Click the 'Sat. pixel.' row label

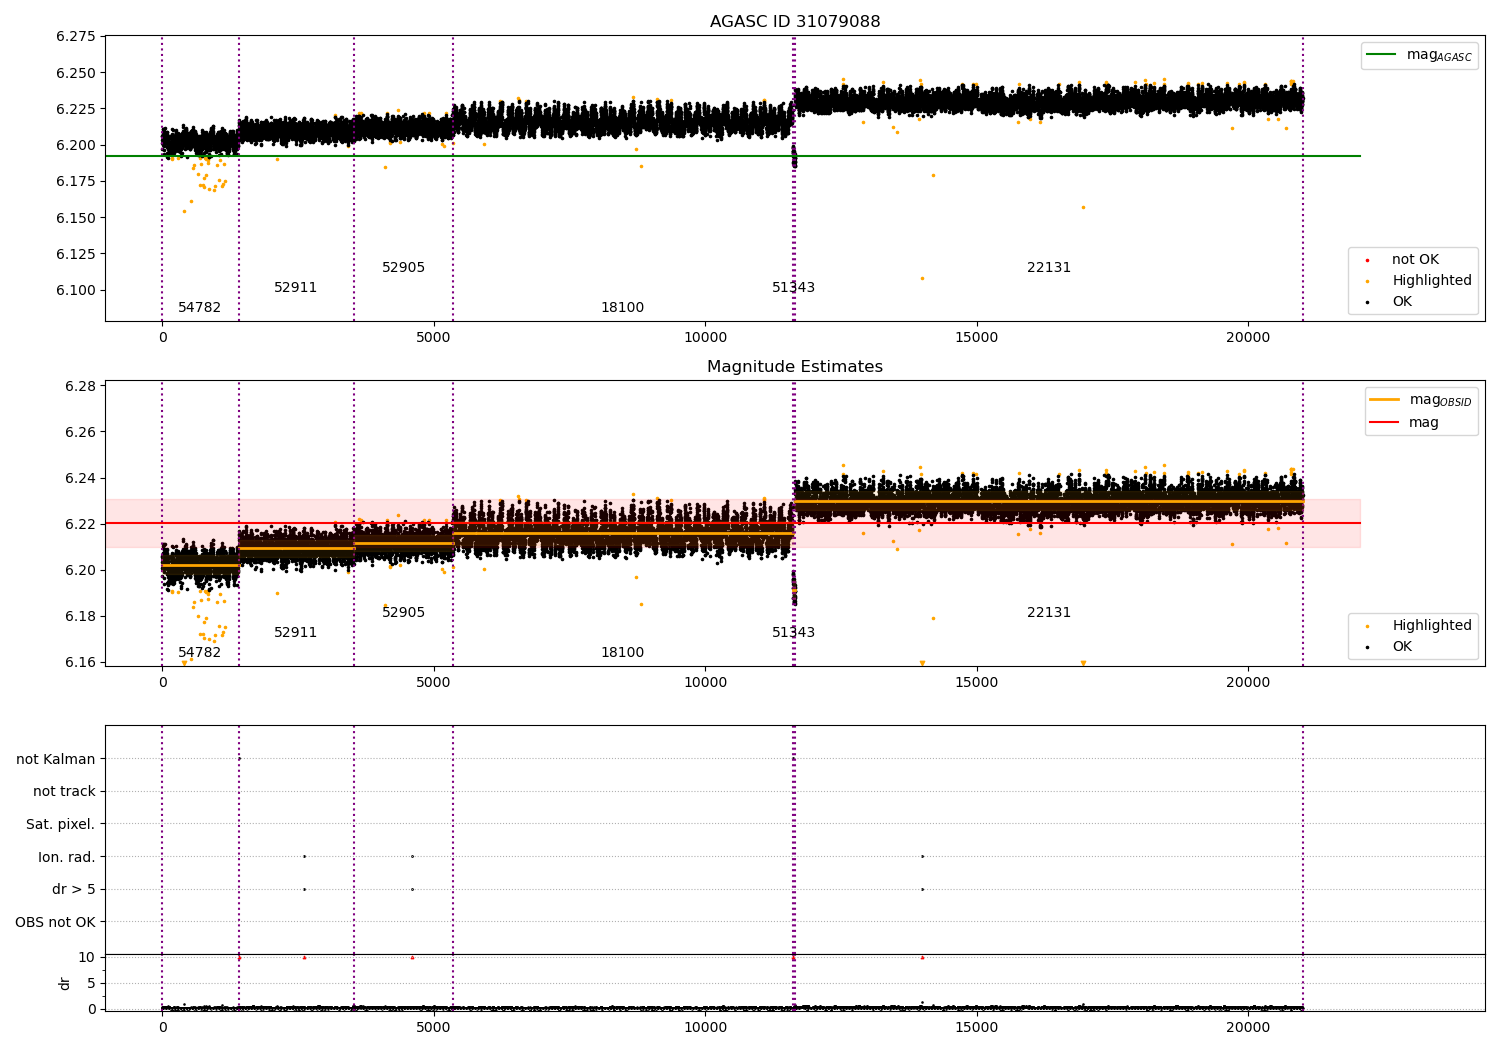(x=61, y=825)
